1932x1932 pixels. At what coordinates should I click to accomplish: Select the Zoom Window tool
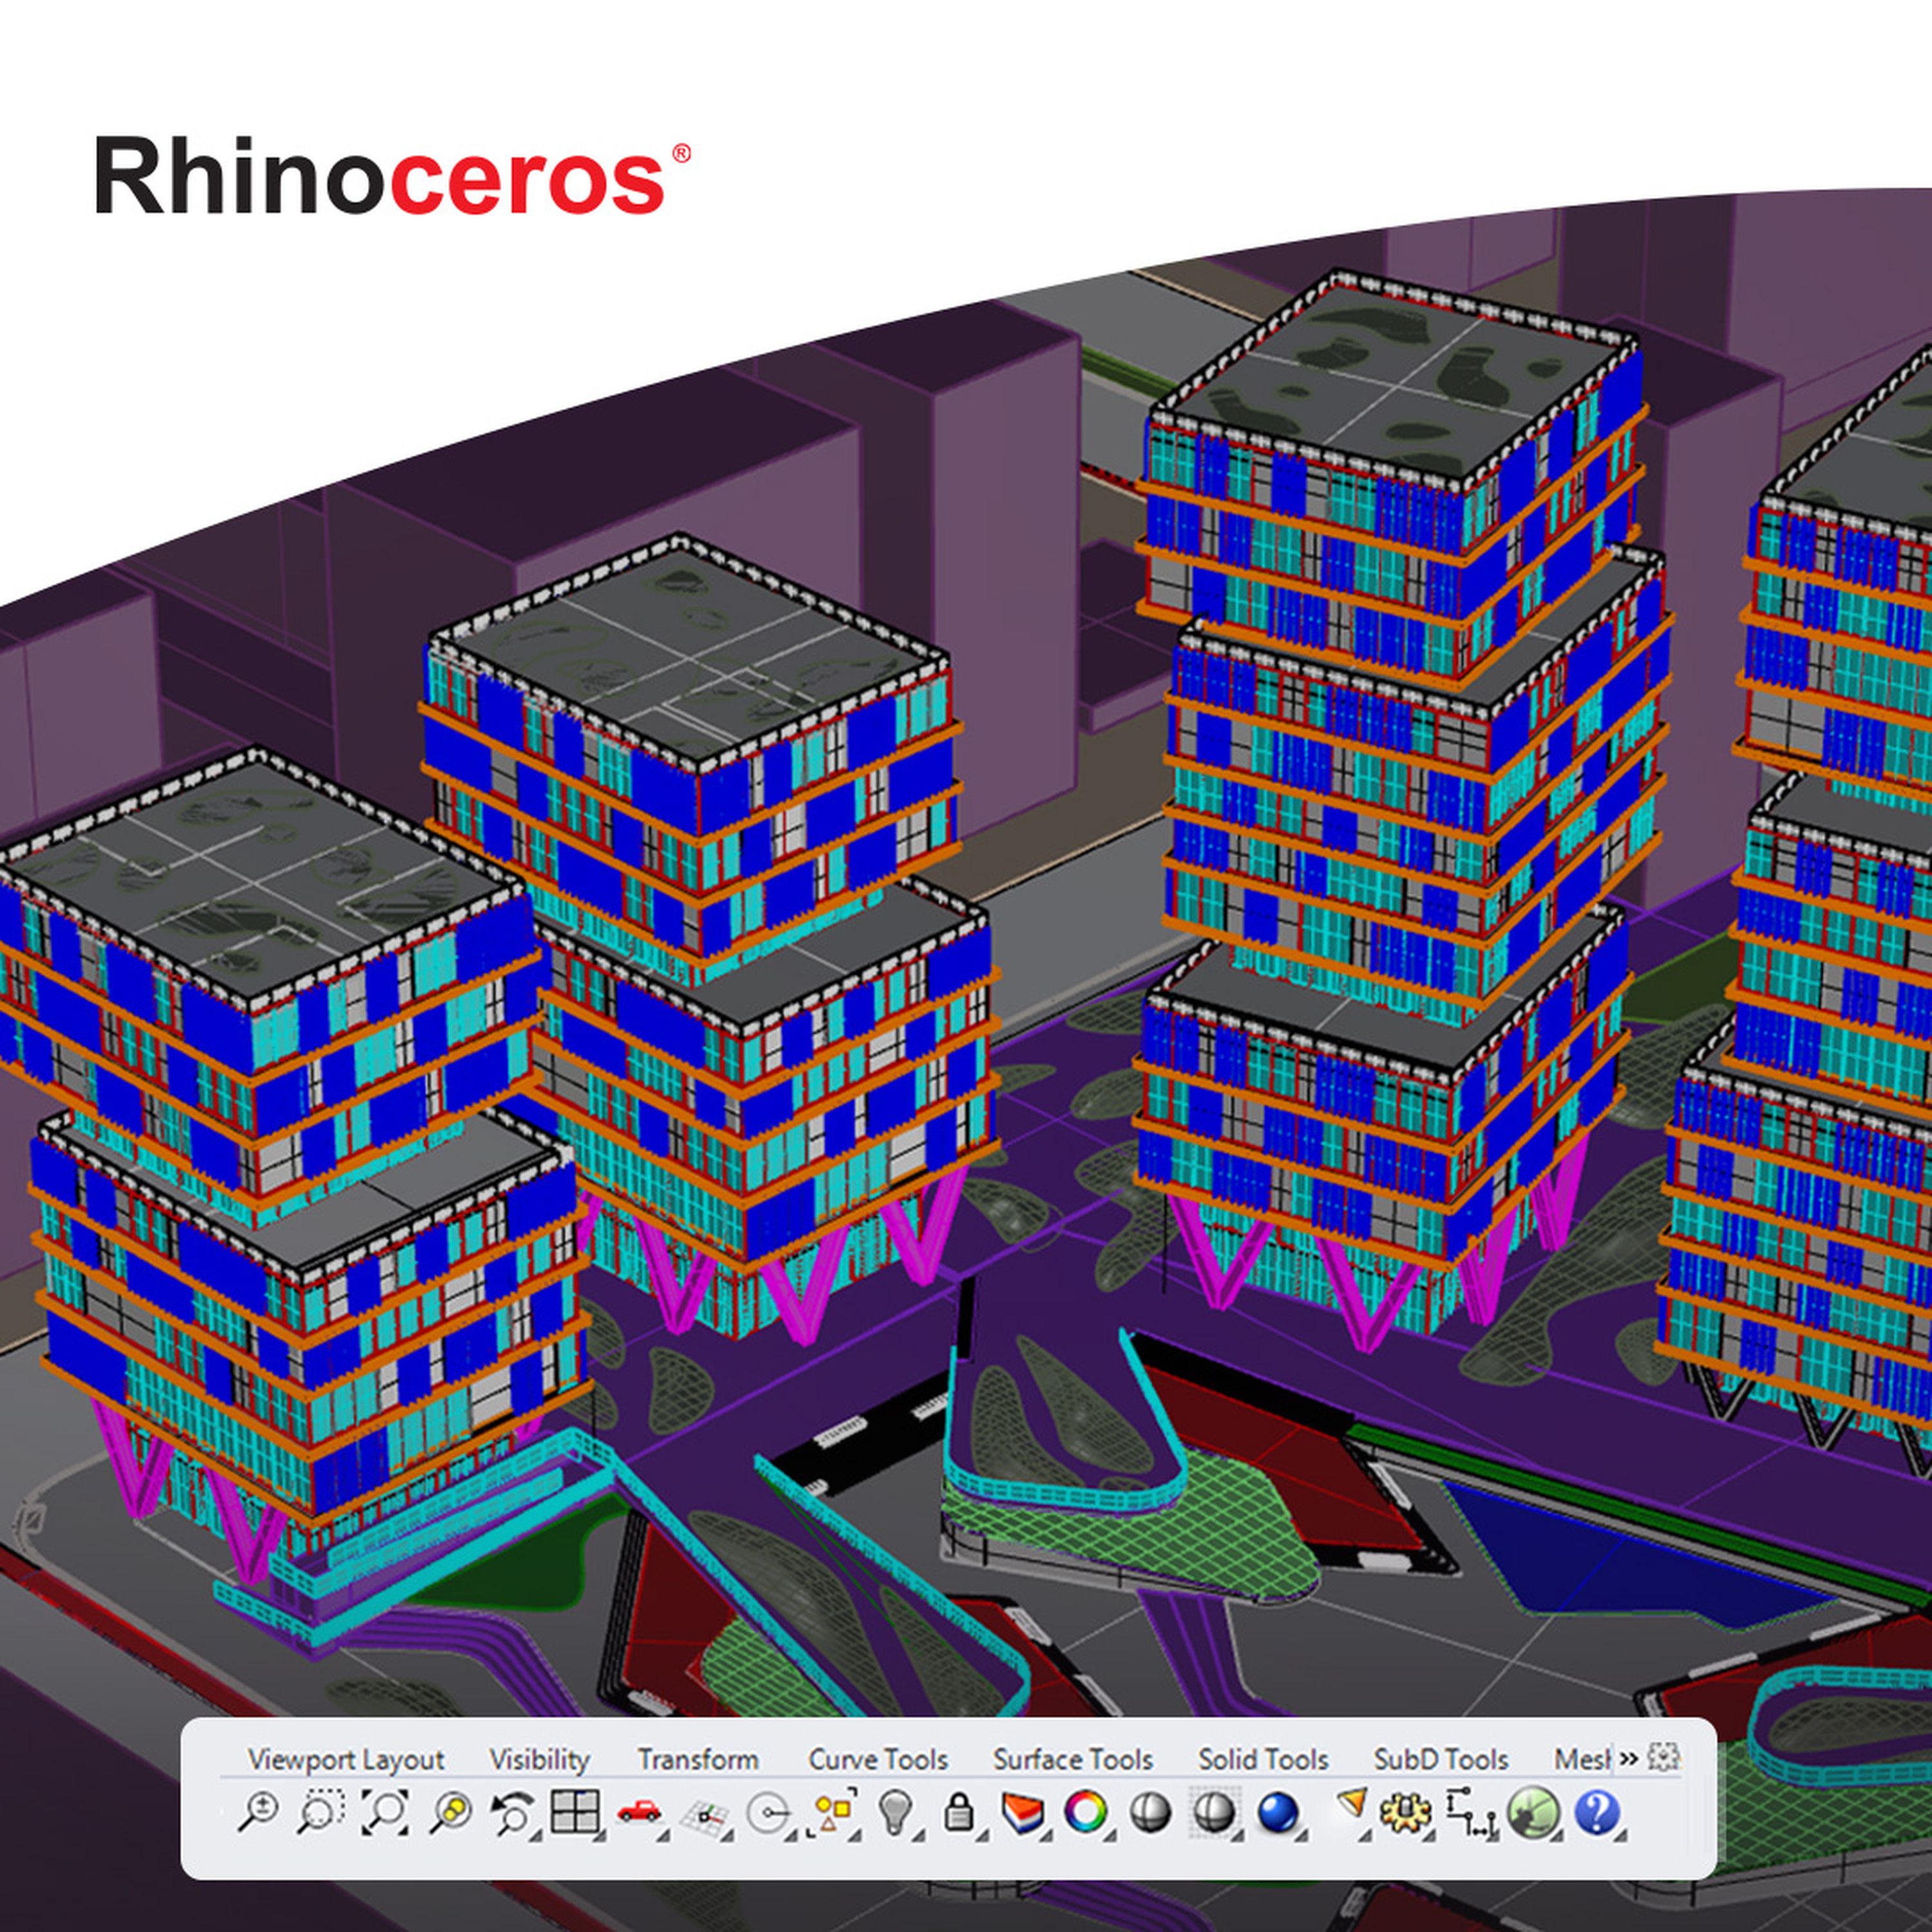(321, 1811)
